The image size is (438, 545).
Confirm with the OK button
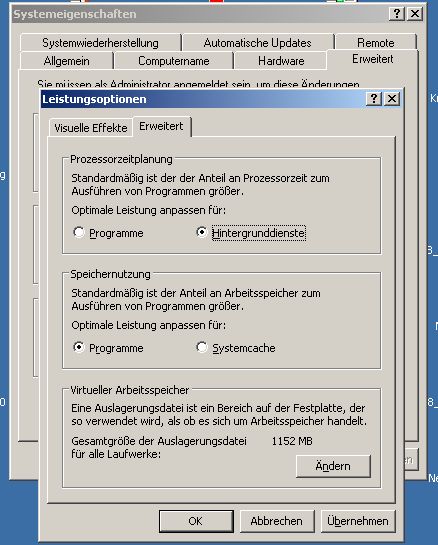pos(196,521)
